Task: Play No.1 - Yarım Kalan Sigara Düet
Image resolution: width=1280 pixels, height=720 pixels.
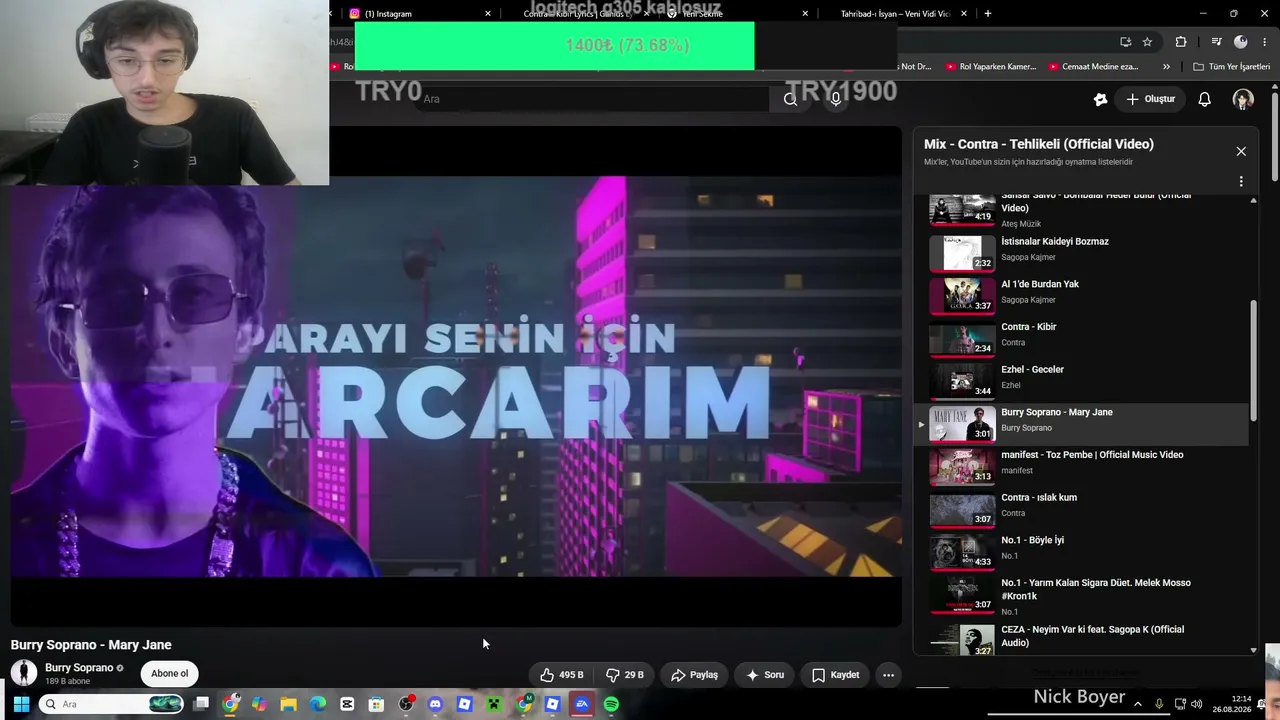Action: point(1082,596)
